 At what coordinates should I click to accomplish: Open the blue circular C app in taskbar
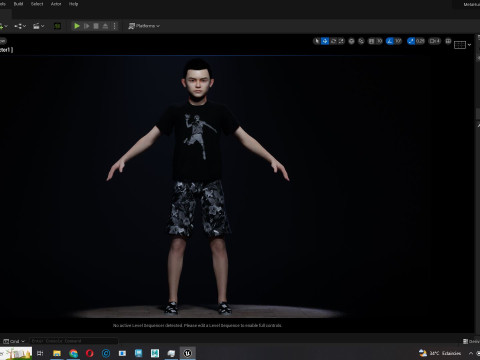point(106,353)
